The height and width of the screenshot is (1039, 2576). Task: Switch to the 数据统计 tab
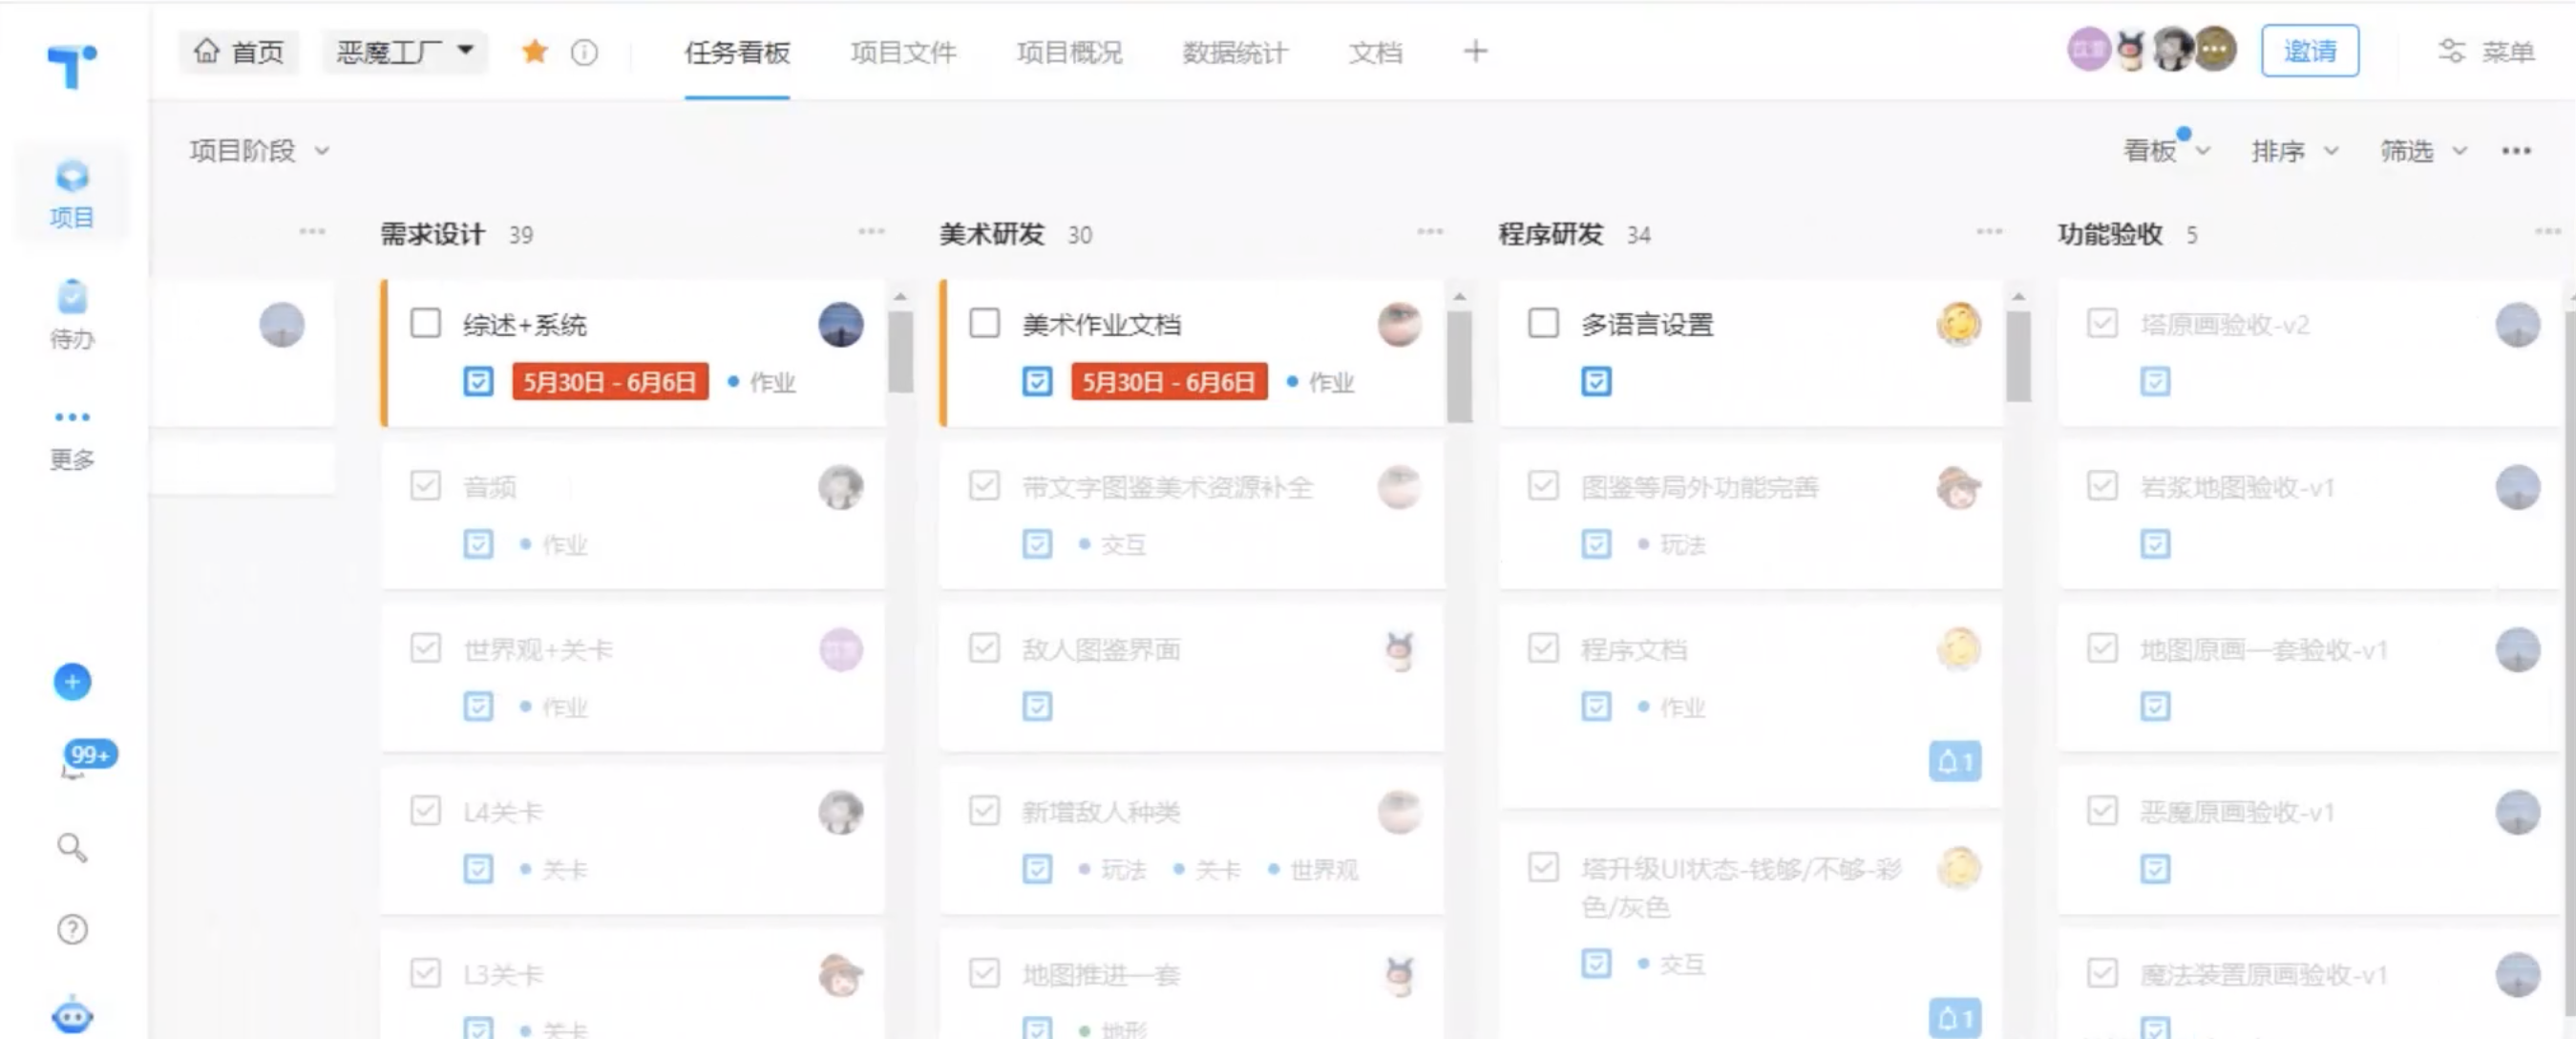[1233, 53]
